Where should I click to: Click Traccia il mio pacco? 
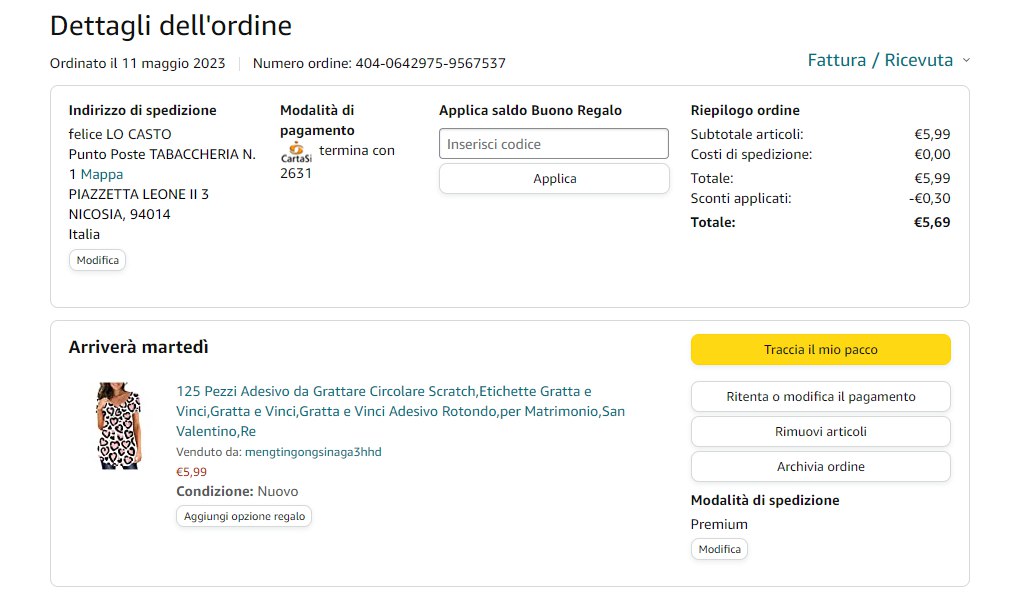pyautogui.click(x=820, y=350)
